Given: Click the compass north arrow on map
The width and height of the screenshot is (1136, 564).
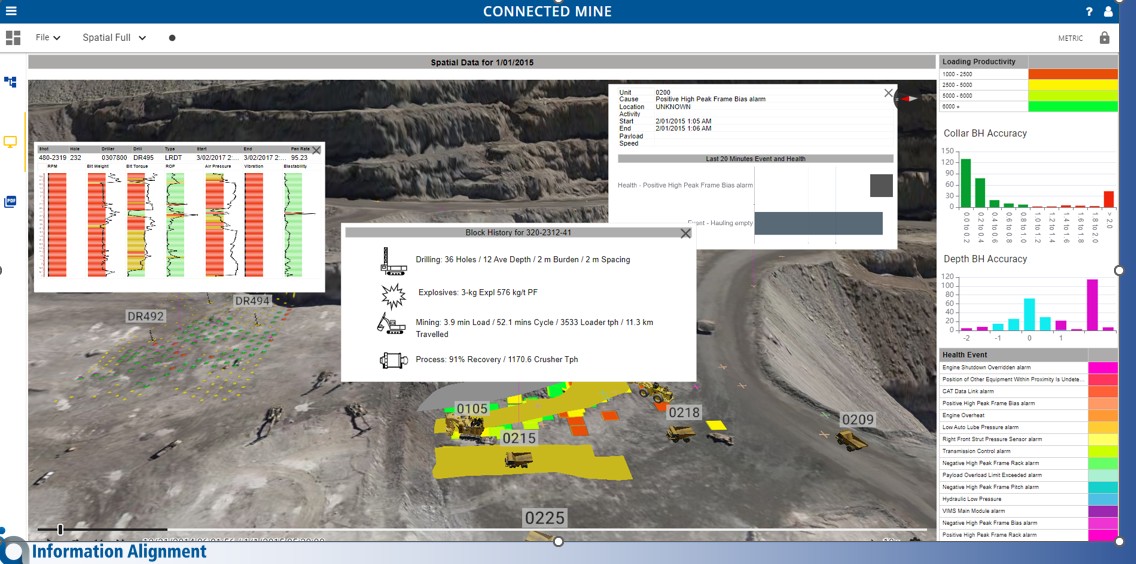Looking at the screenshot, I should tap(908, 98).
